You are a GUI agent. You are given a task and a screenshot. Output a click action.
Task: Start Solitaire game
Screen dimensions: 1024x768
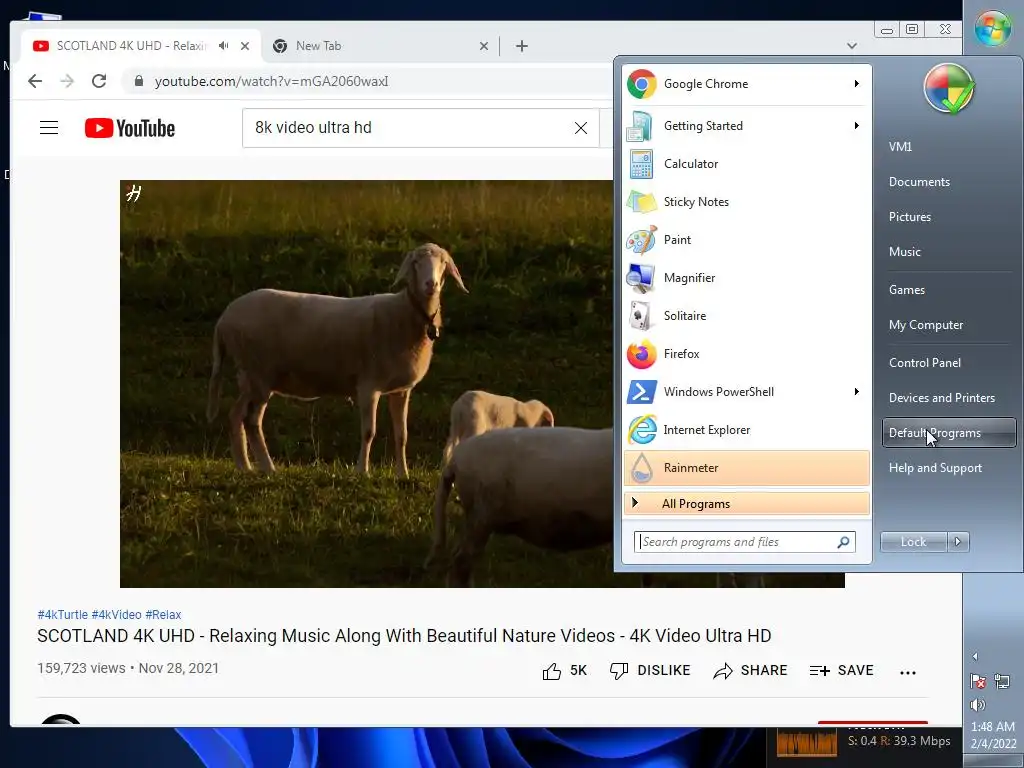click(x=746, y=315)
